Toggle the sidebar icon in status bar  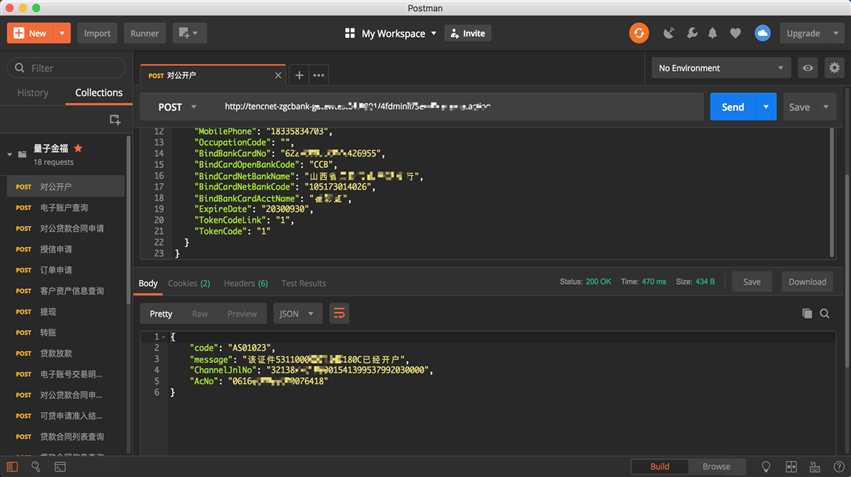12,467
